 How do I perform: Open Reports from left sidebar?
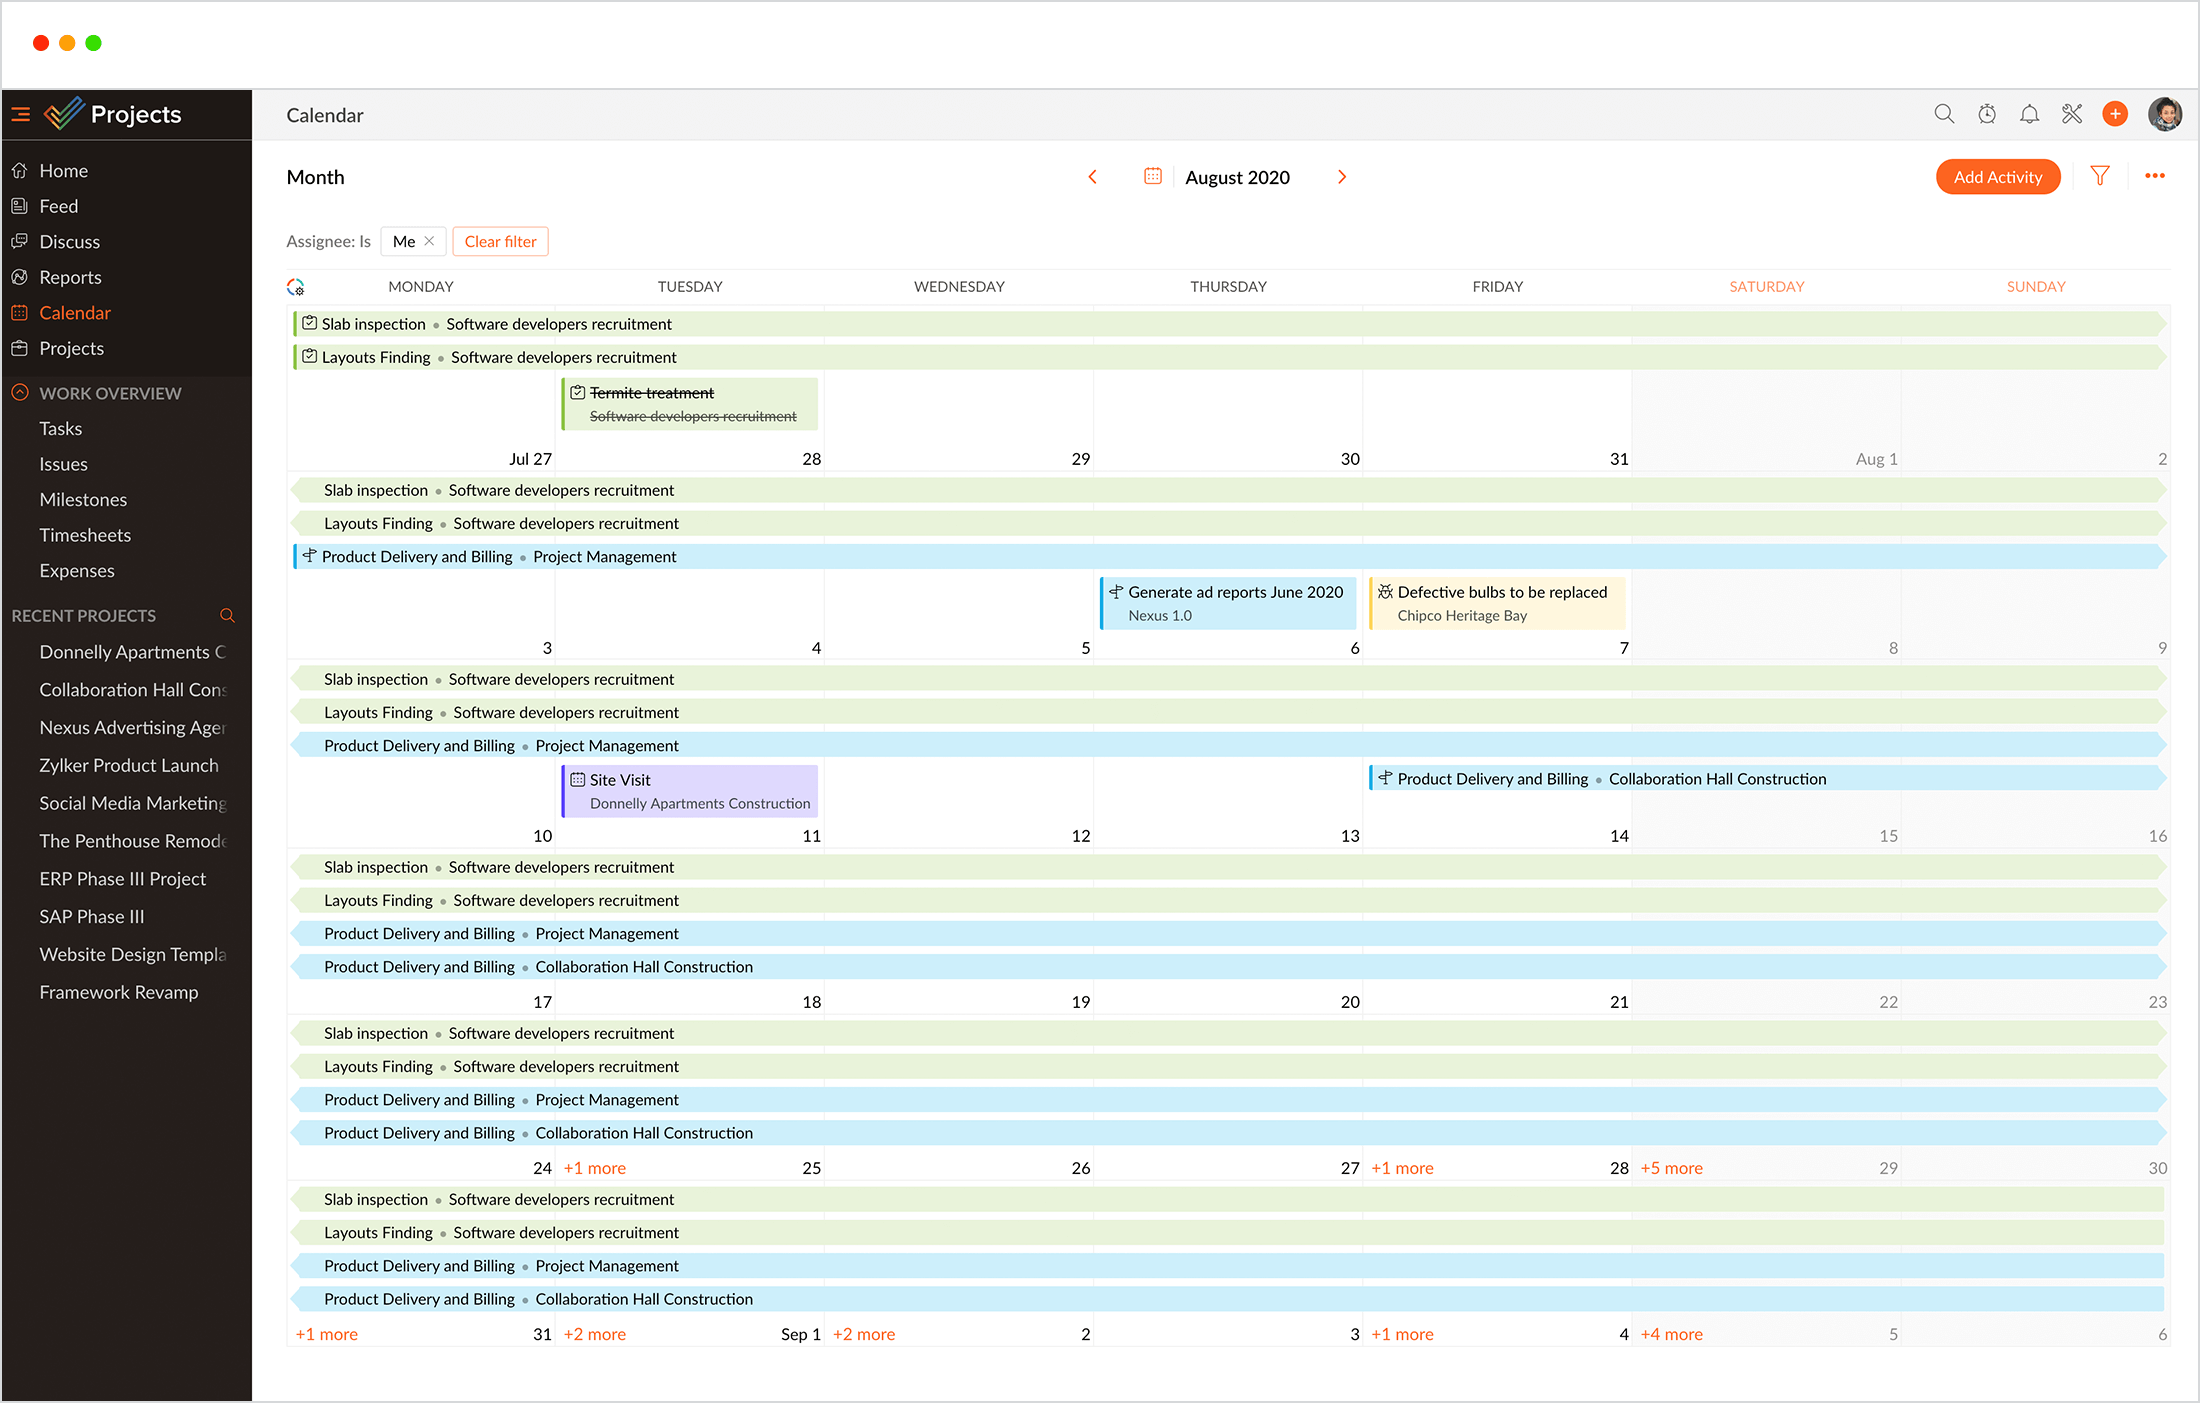[x=71, y=276]
